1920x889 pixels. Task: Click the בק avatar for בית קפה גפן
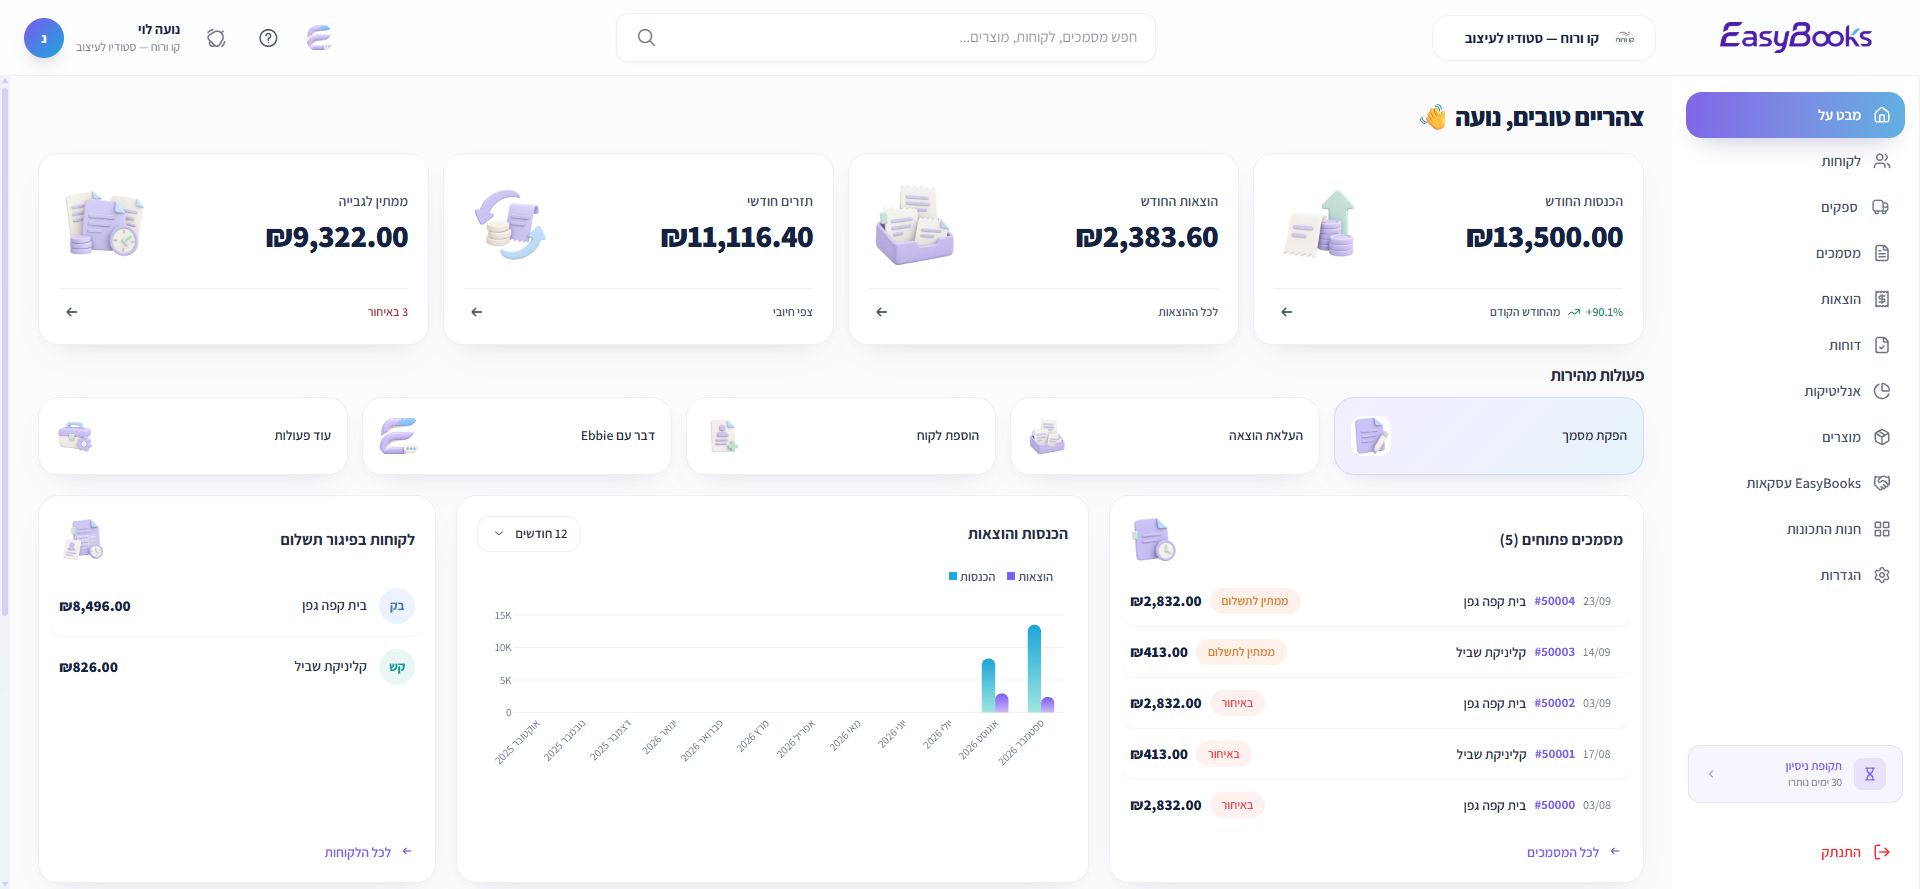coord(397,606)
